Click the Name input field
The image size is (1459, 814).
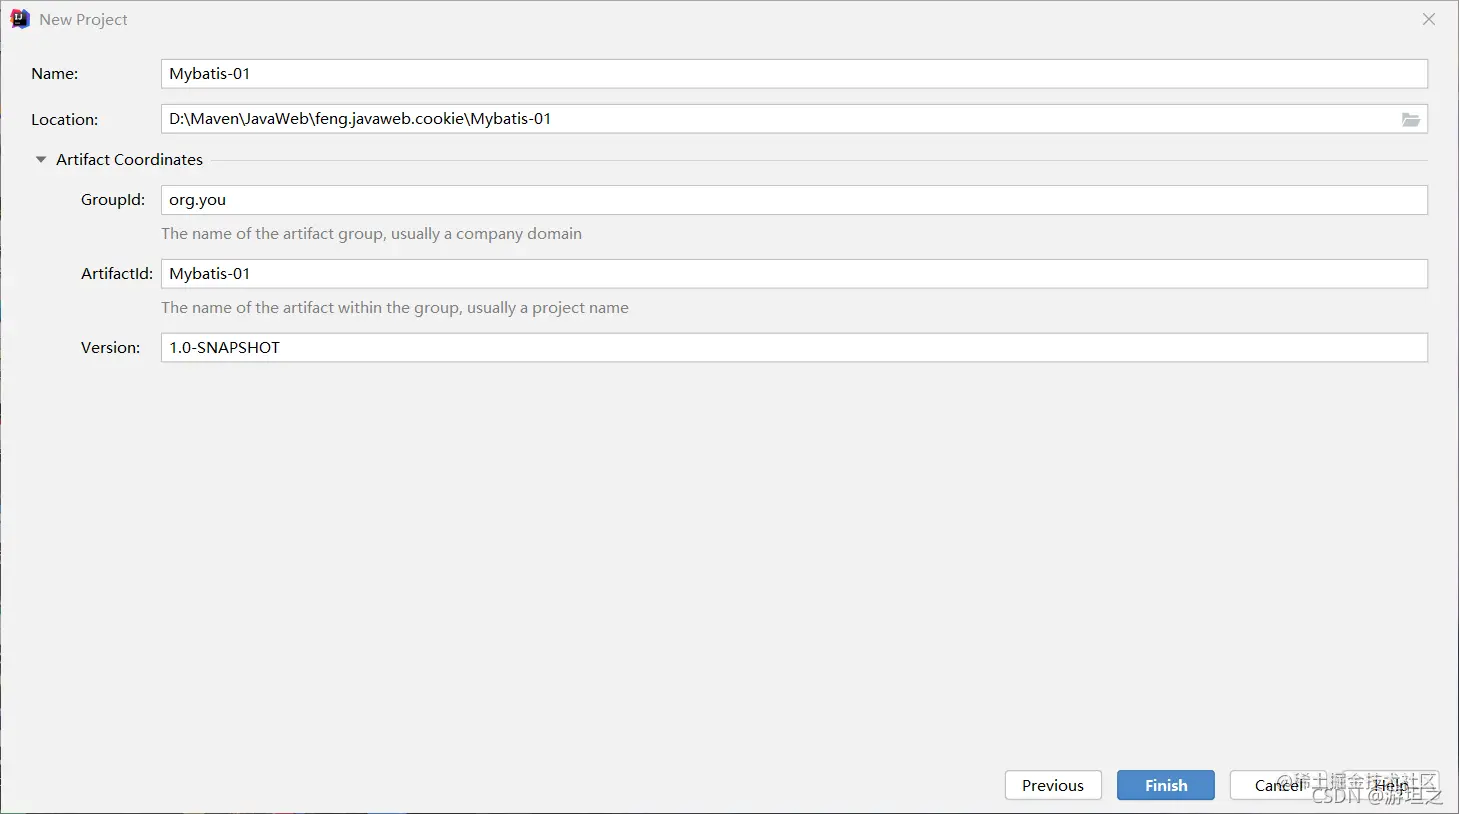tap(794, 74)
